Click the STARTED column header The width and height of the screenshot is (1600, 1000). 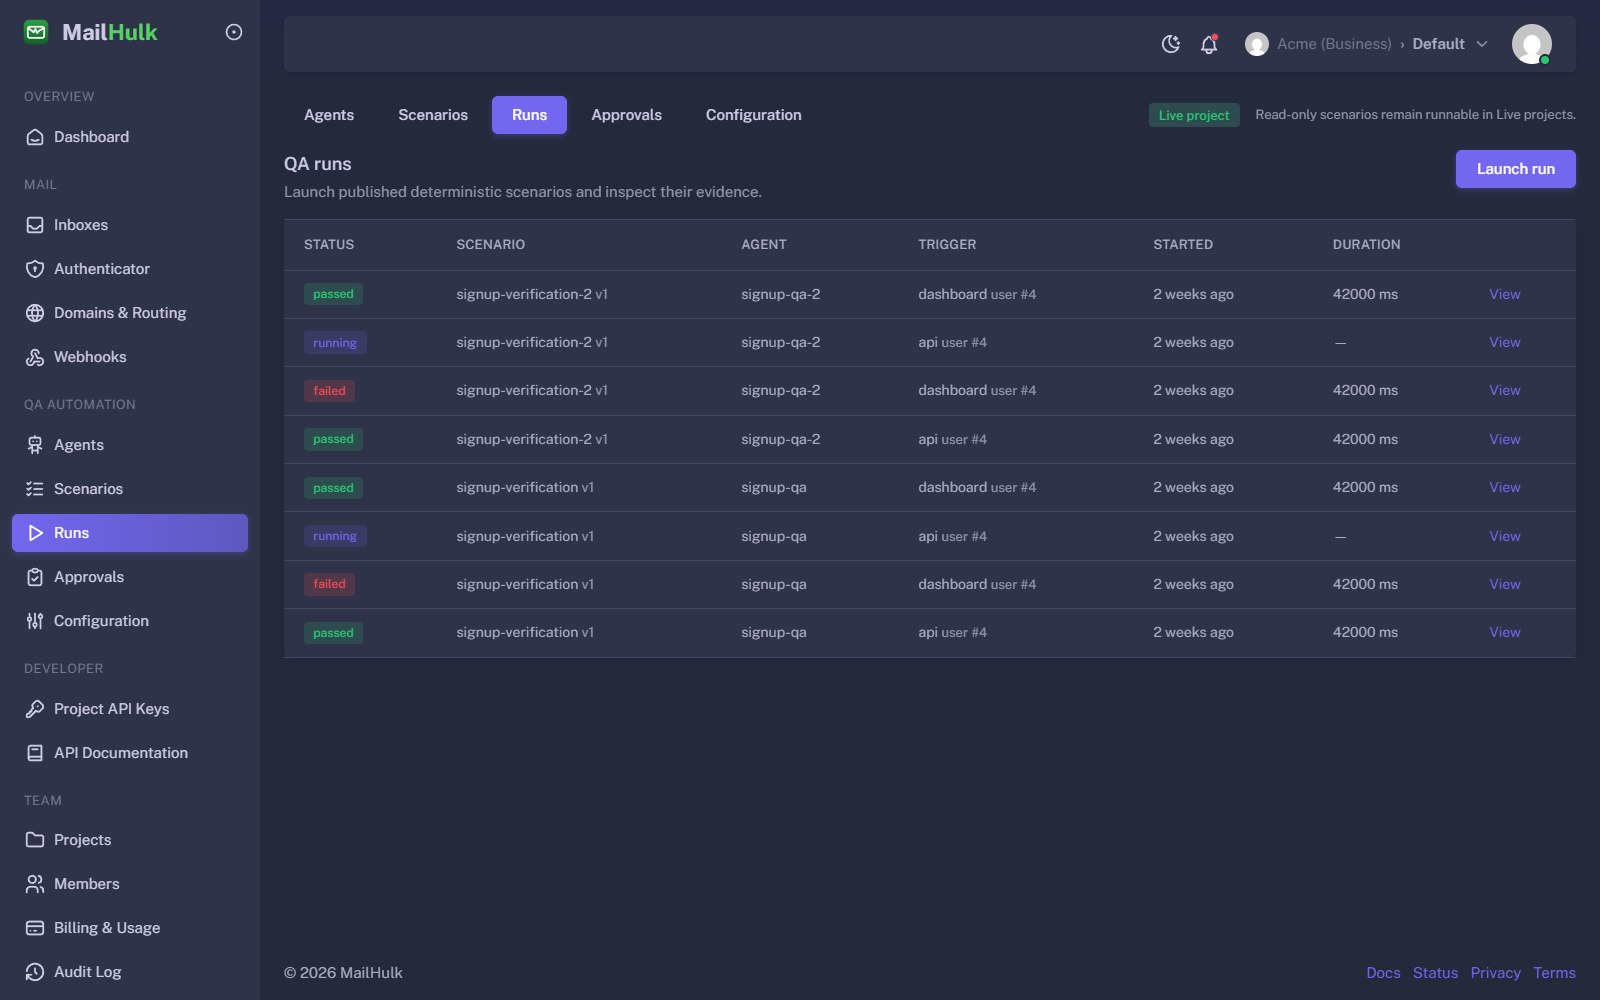click(1183, 244)
